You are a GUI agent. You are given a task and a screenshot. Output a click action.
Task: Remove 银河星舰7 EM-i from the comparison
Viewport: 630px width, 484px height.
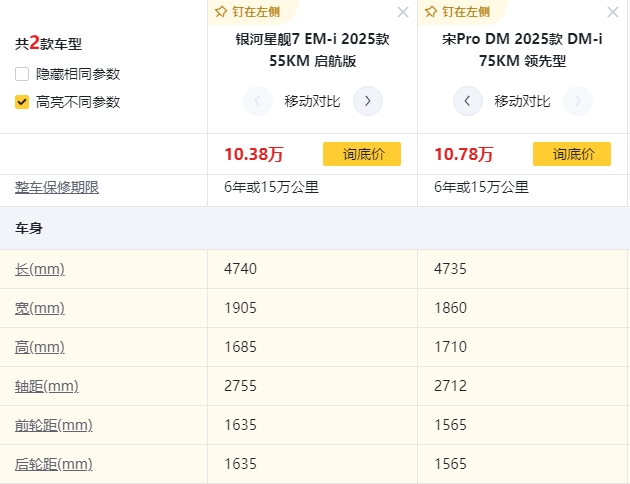403,12
